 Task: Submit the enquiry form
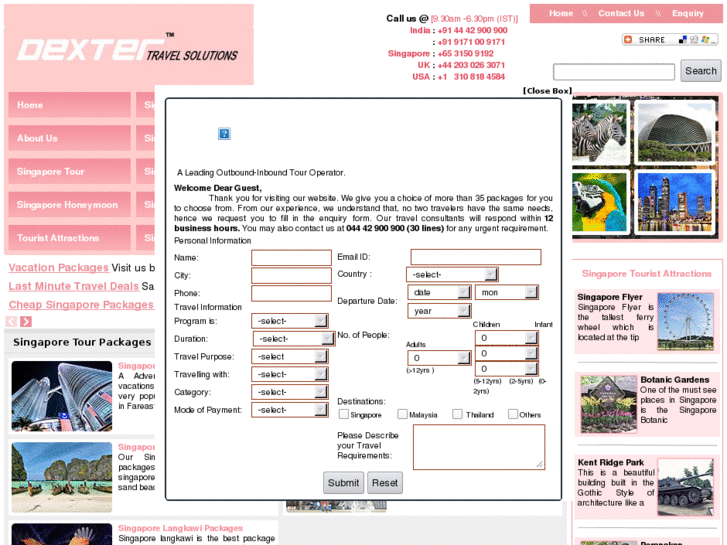pyautogui.click(x=343, y=483)
